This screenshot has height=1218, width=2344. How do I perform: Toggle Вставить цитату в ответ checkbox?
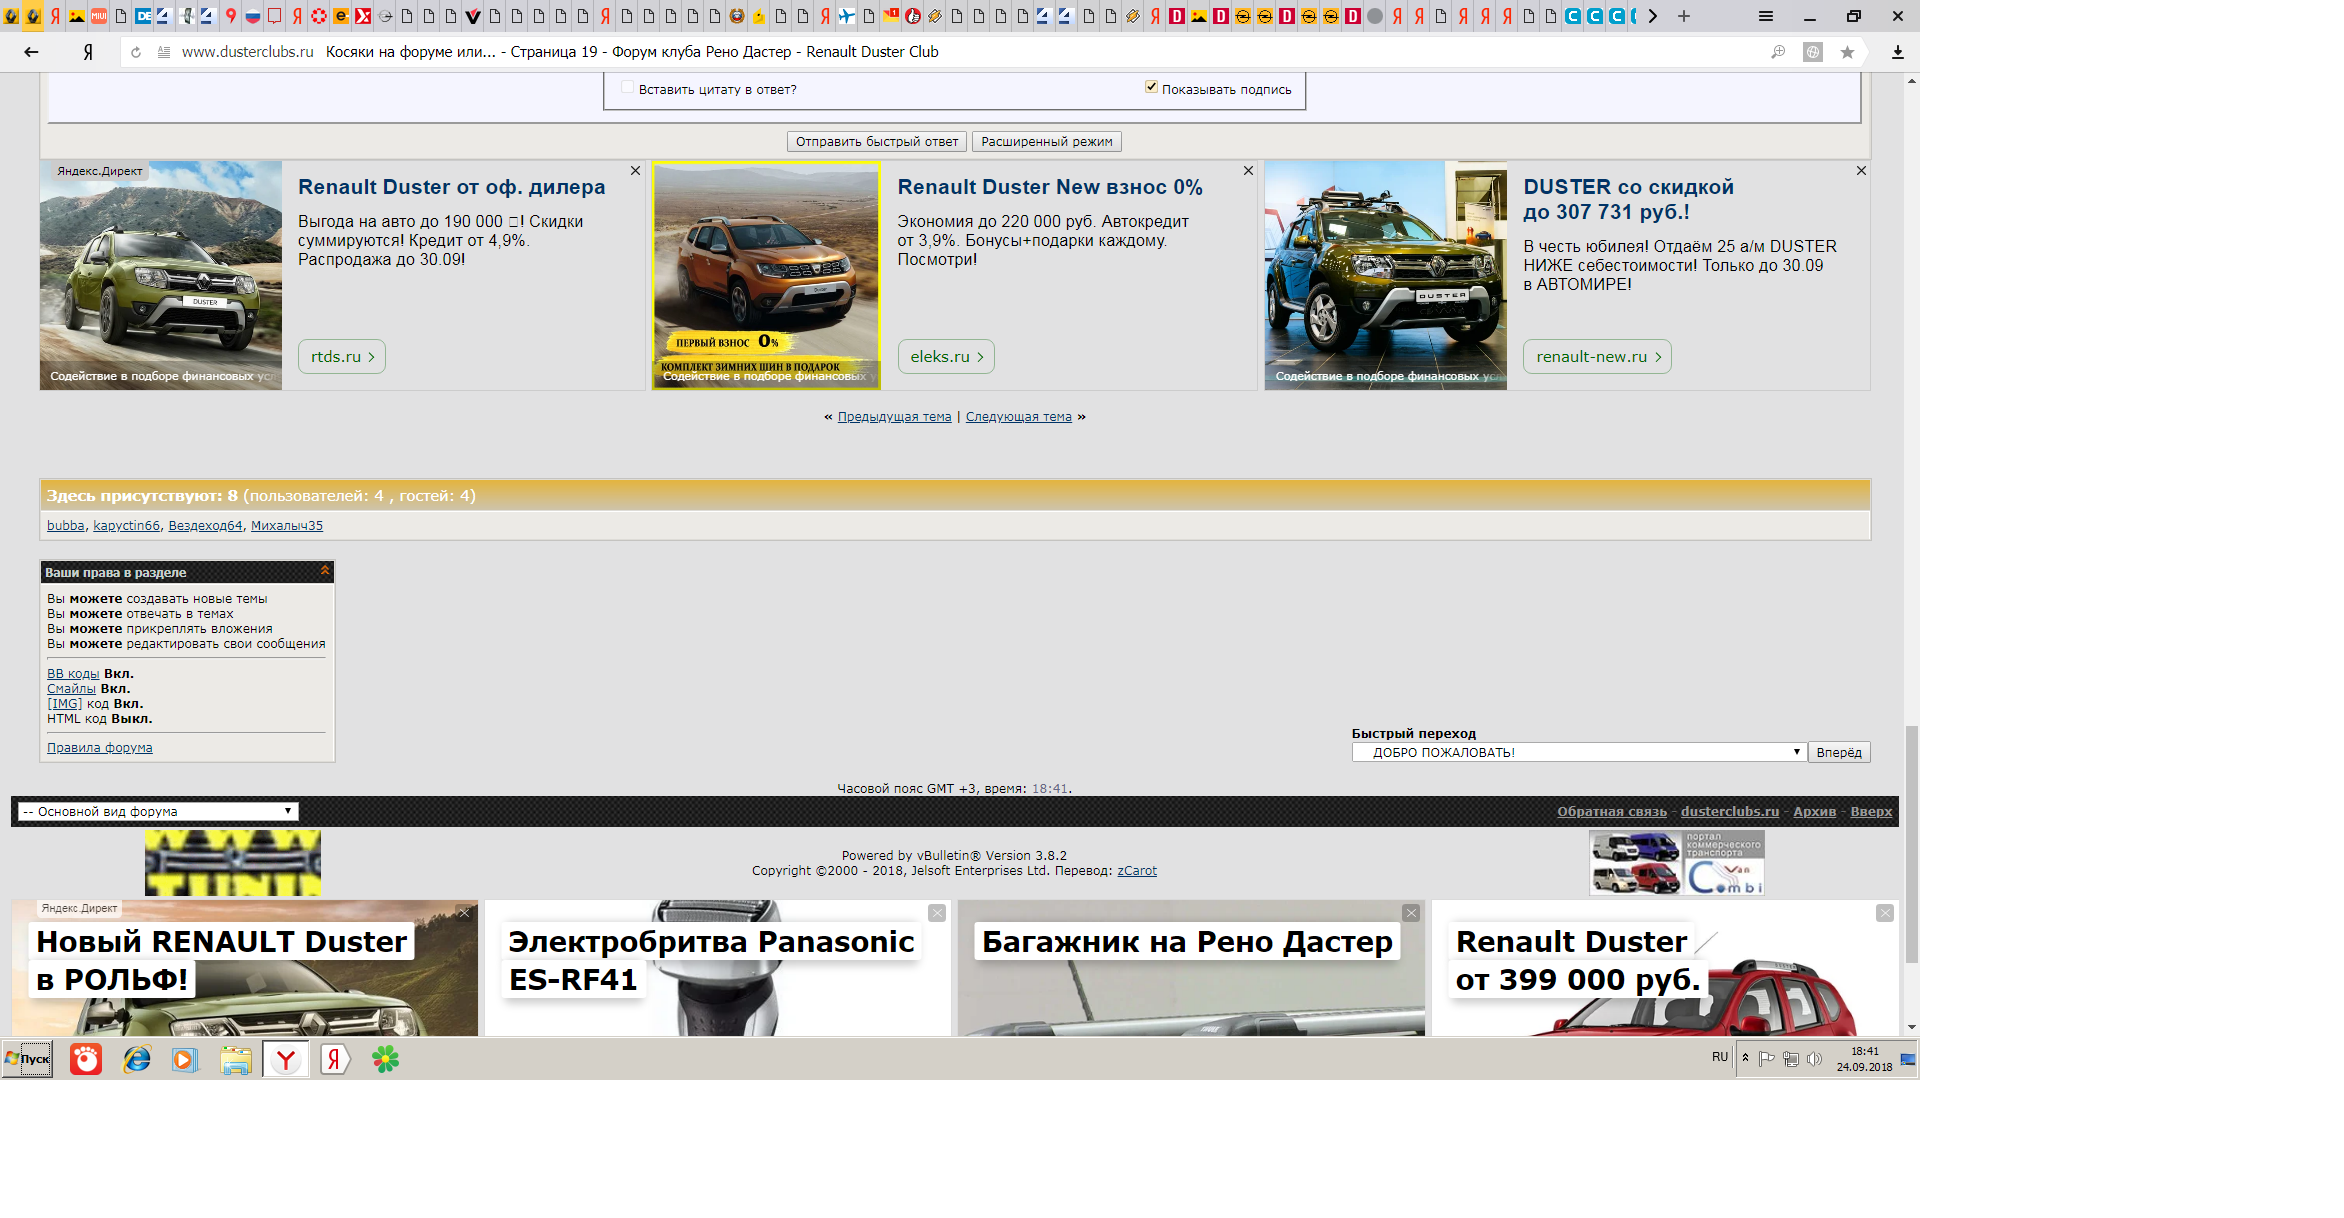[627, 87]
